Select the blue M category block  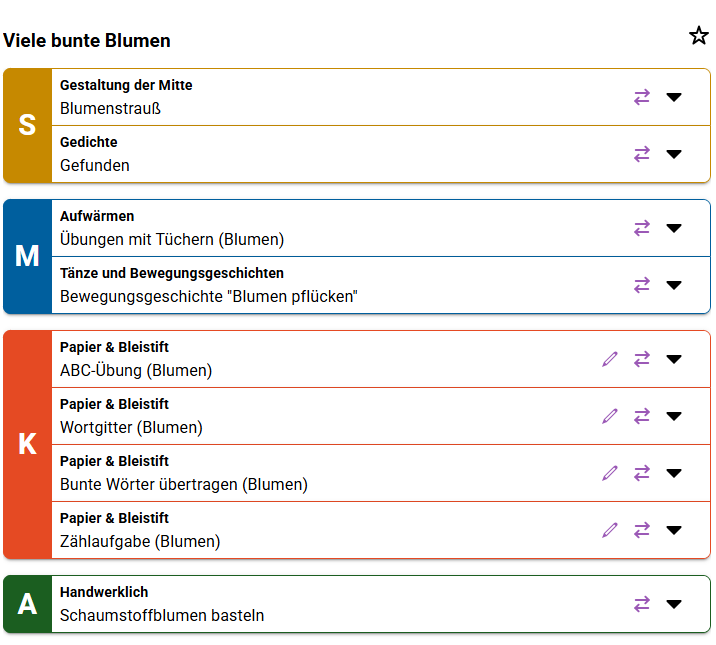tap(27, 257)
